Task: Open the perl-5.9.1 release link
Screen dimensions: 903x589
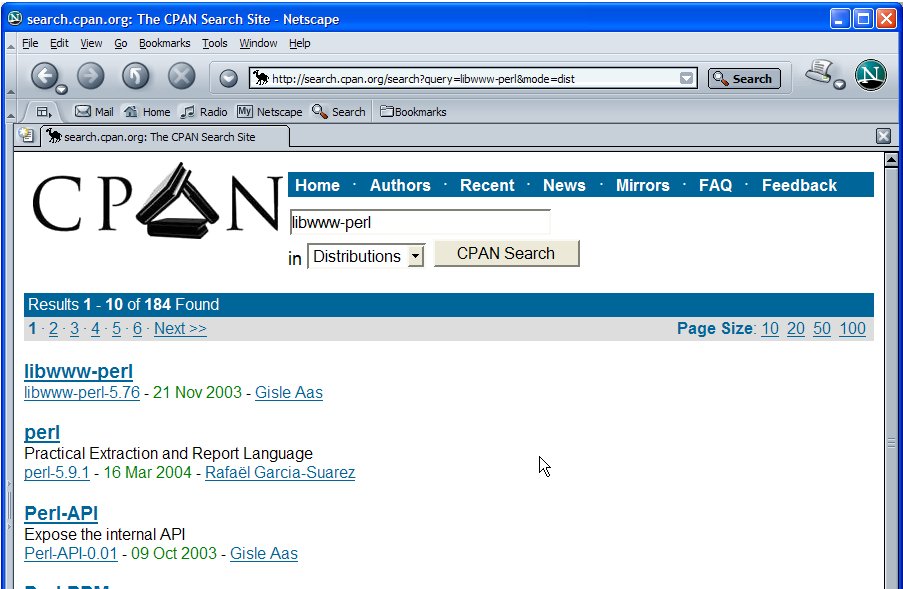Action: [56, 473]
